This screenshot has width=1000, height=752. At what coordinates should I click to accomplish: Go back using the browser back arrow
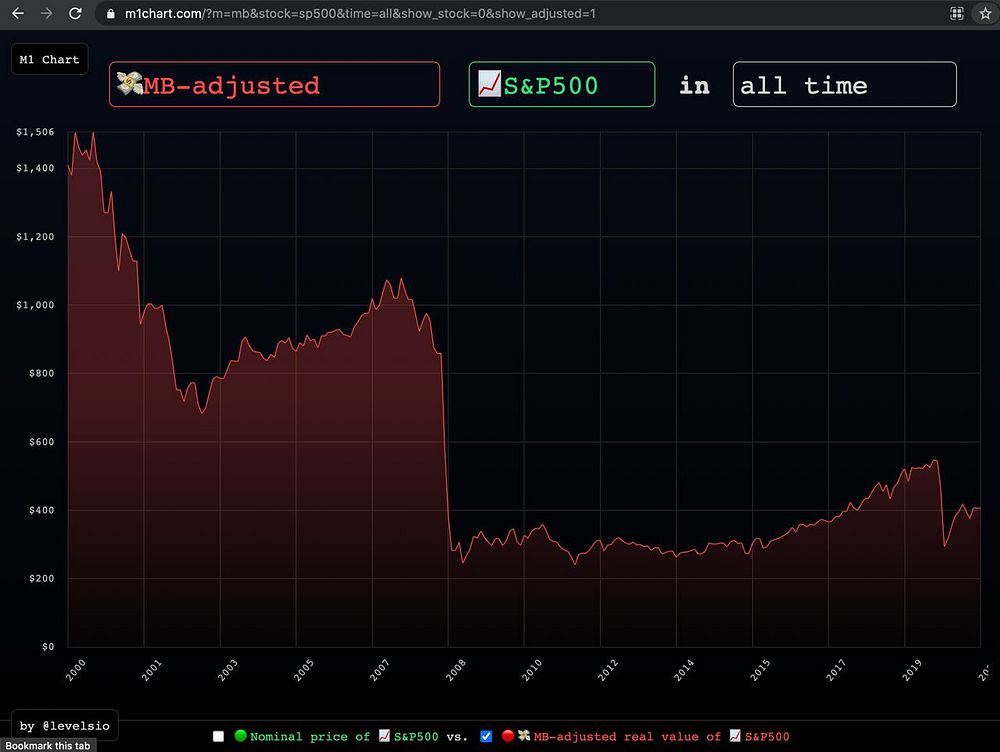coord(18,13)
